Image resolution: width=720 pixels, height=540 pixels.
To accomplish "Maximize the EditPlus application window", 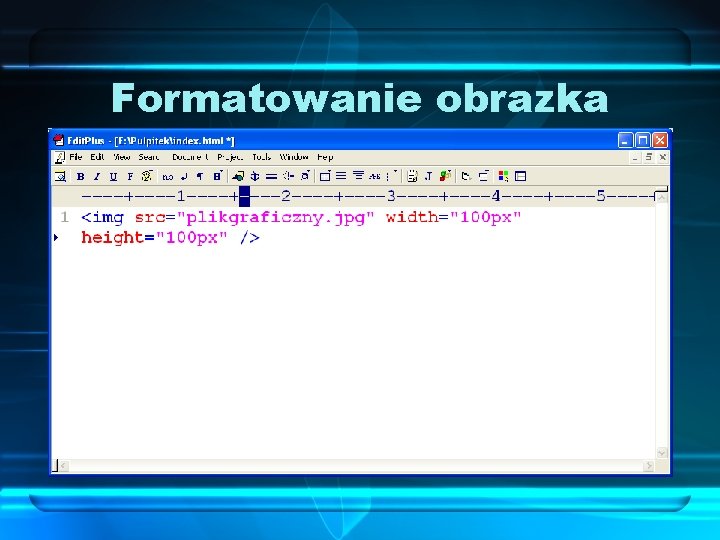I will pos(643,140).
